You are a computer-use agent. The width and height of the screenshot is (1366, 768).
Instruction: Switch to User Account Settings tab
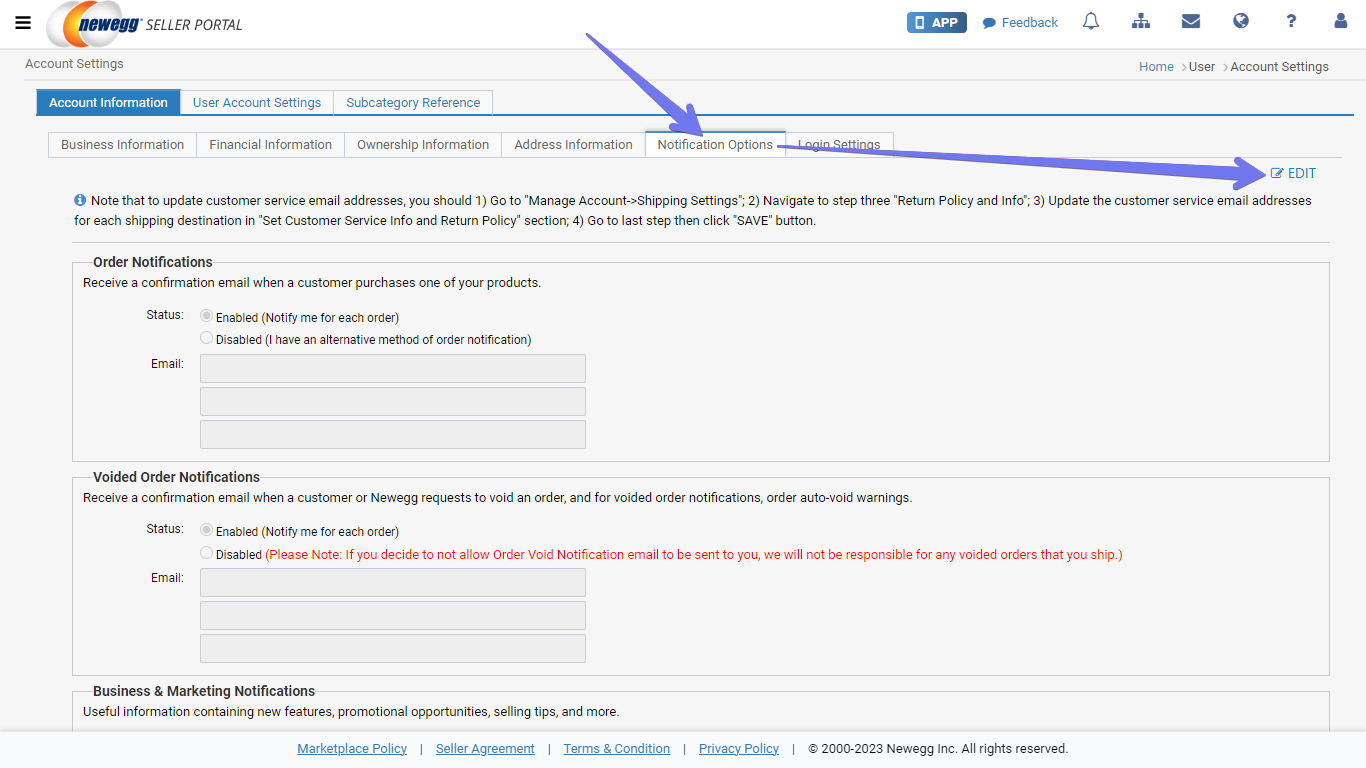pos(257,103)
